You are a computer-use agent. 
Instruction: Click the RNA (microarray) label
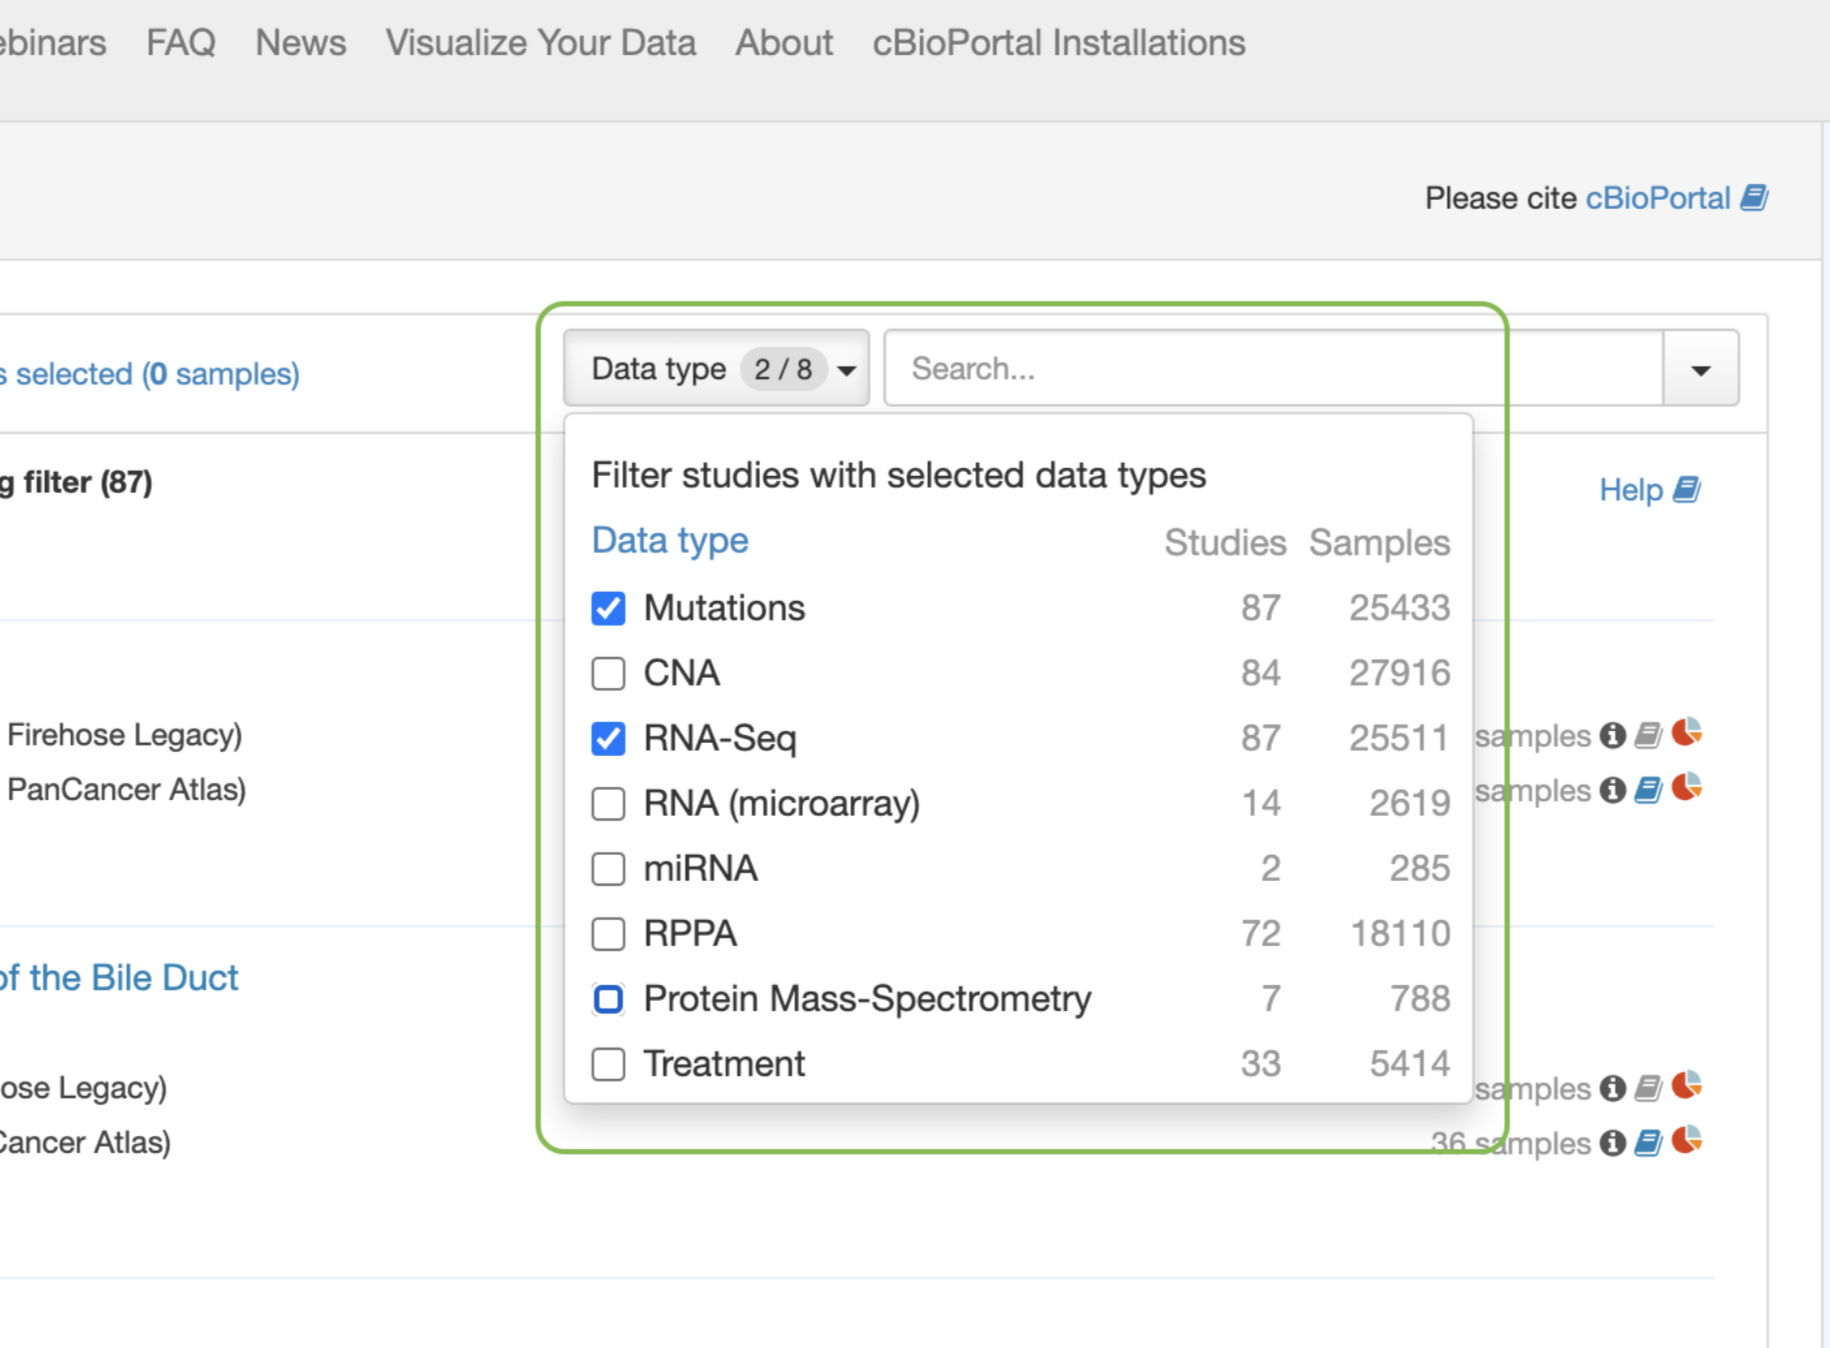pyautogui.click(x=782, y=803)
